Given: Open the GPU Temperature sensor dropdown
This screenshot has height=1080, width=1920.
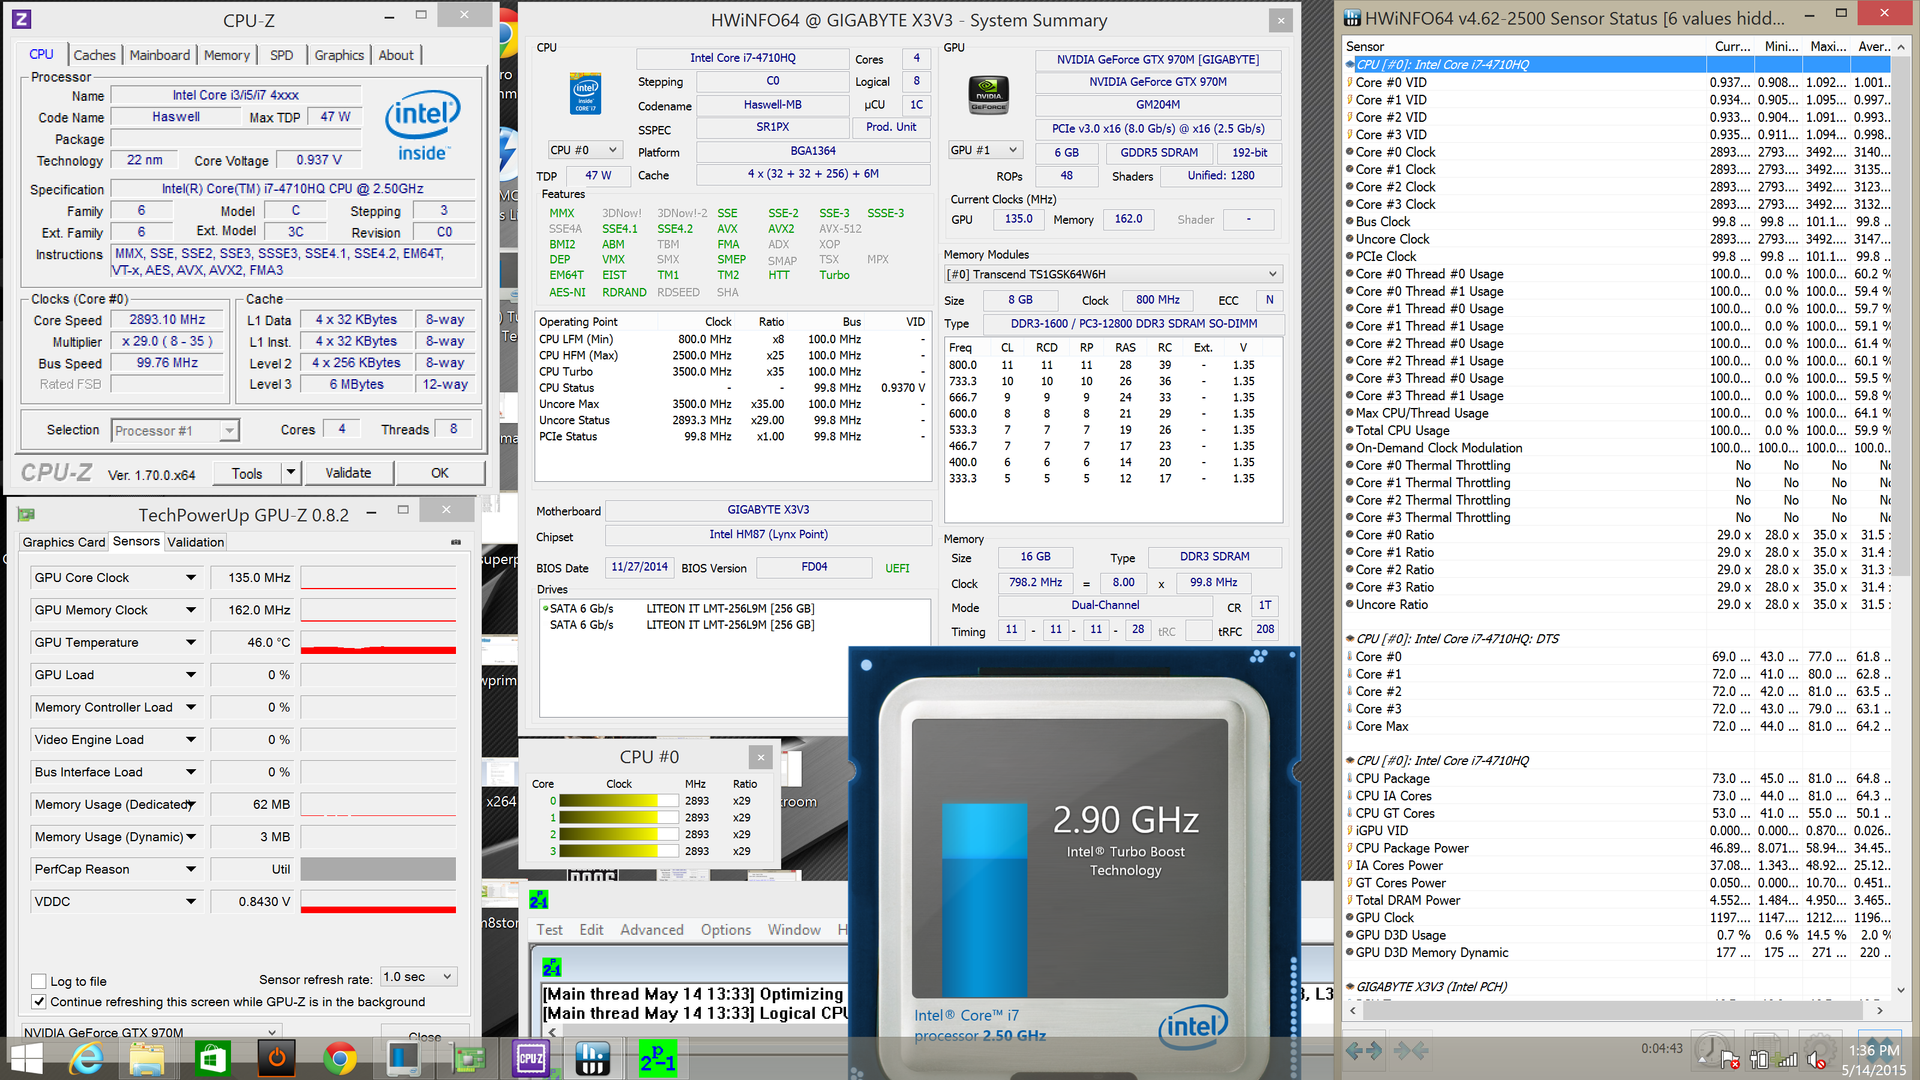Looking at the screenshot, I should click(x=190, y=643).
